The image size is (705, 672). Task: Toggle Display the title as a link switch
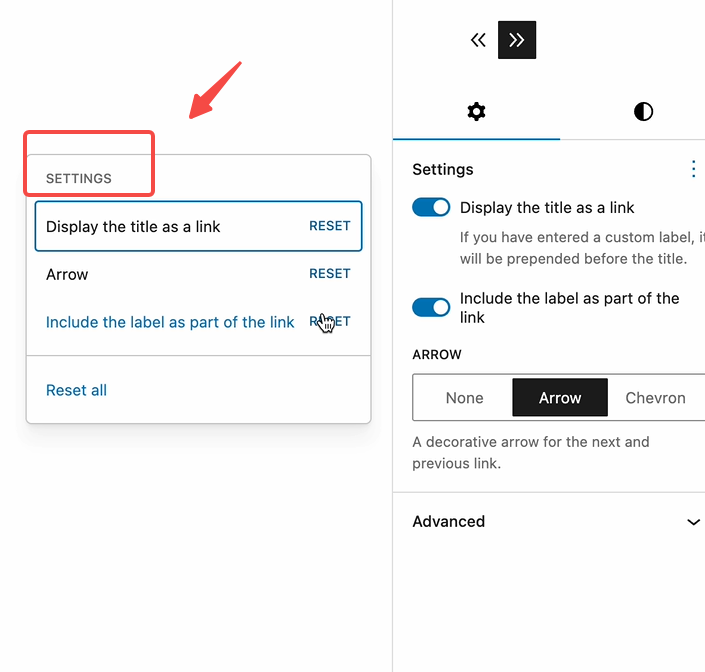(431, 208)
